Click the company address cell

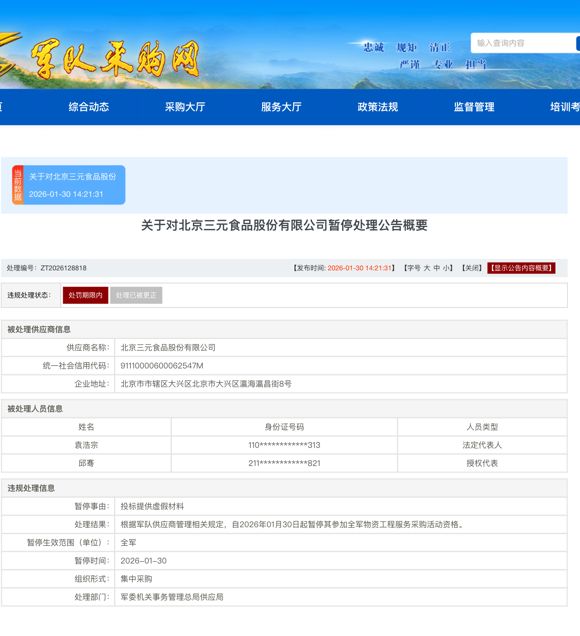[341, 384]
